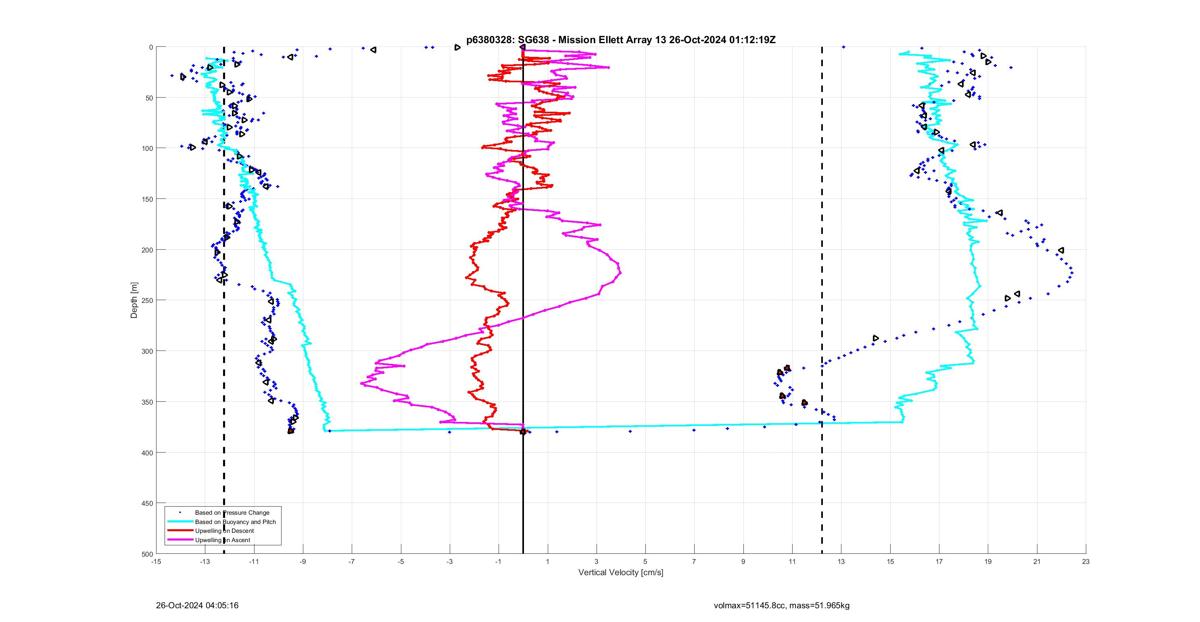The height and width of the screenshot is (622, 1200).
Task: Click x-axis tick label '21'
Action: pos(1037,561)
